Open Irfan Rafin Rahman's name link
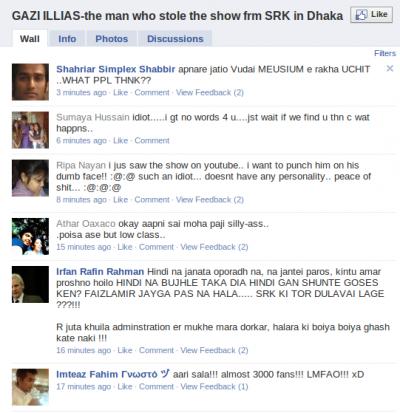The height and width of the screenshot is (413, 400). (x=100, y=272)
